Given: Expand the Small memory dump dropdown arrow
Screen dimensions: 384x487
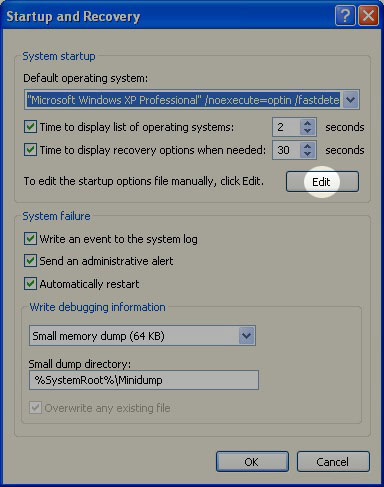Looking at the screenshot, I should click(247, 336).
